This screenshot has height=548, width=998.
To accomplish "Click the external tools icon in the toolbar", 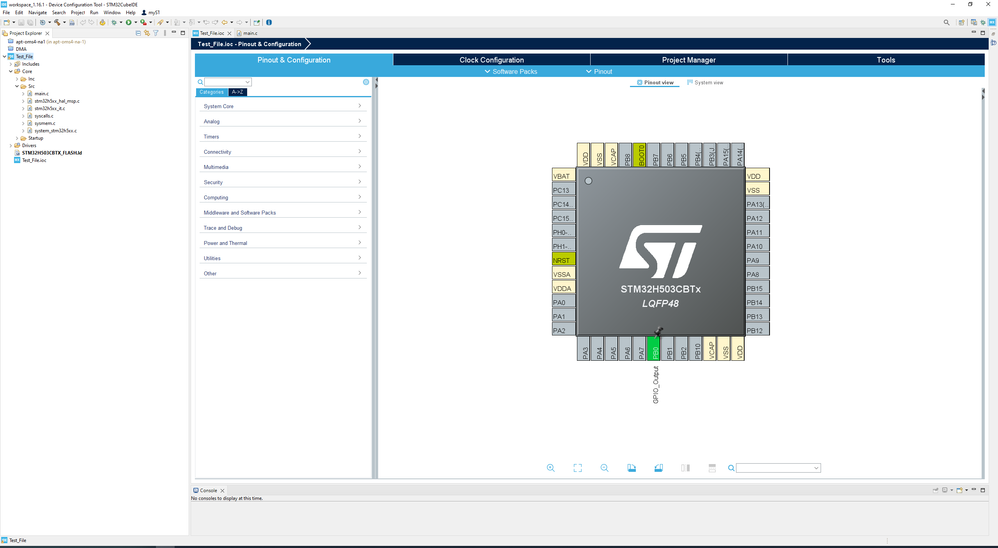I will pyautogui.click(x=143, y=22).
